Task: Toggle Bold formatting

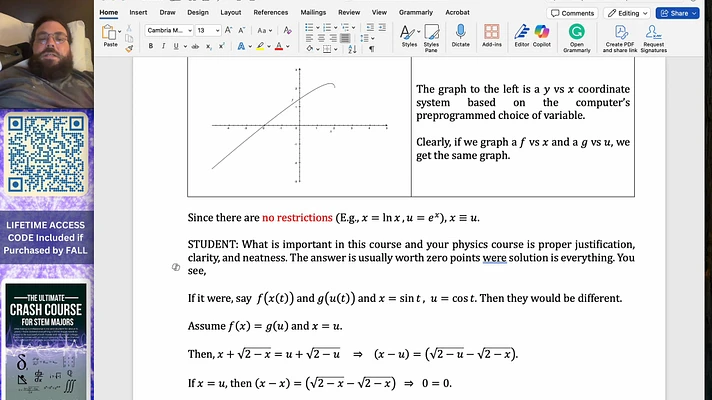Action: [151, 46]
